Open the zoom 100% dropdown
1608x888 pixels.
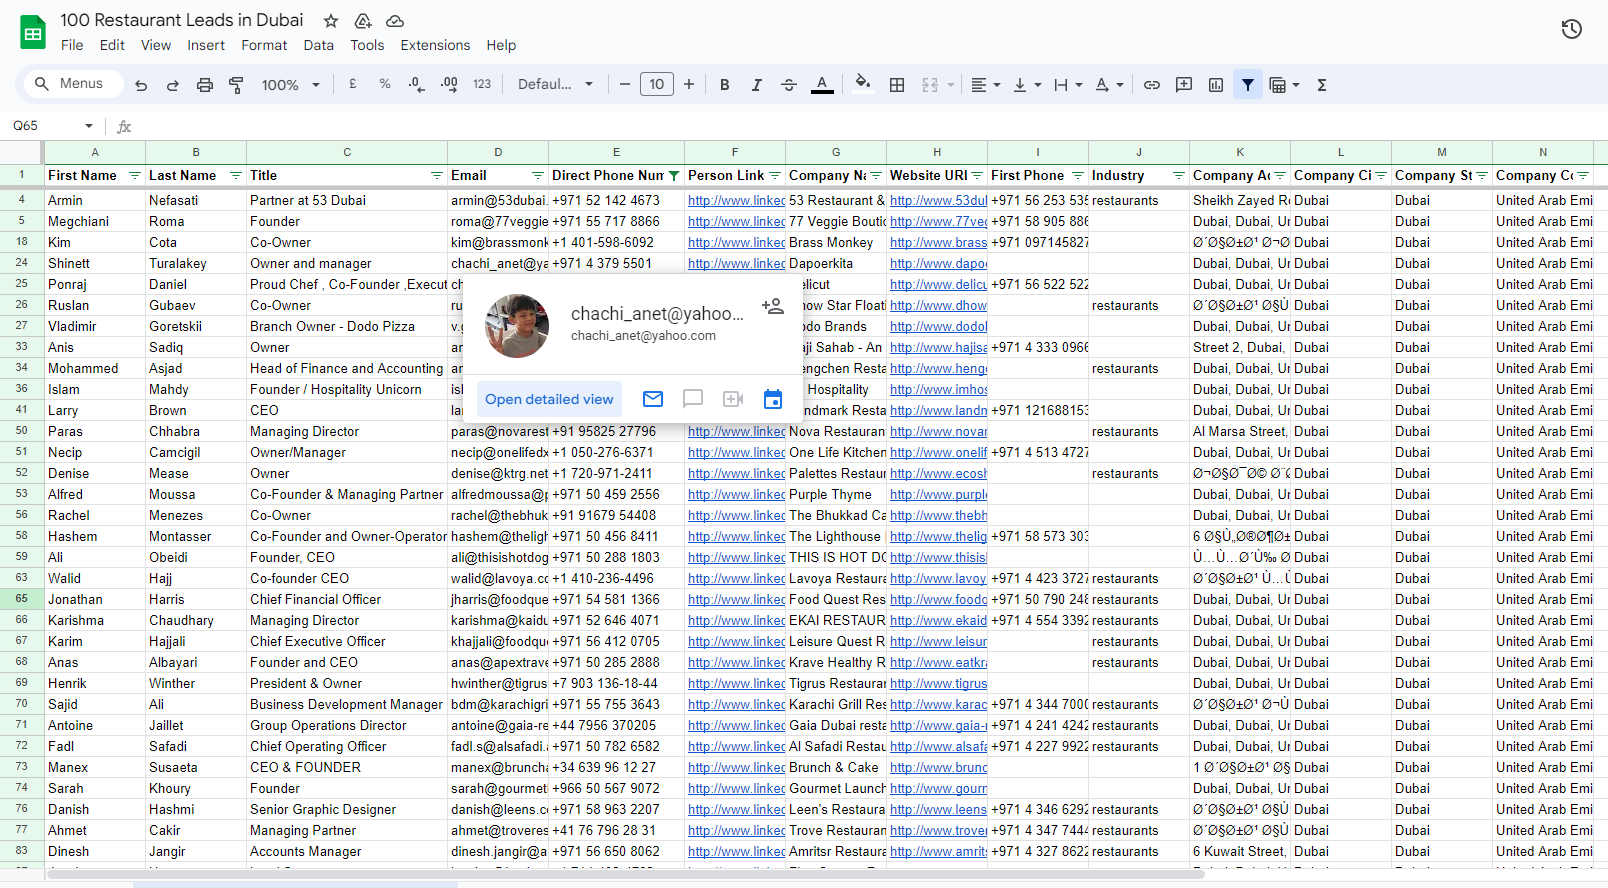pyautogui.click(x=290, y=85)
